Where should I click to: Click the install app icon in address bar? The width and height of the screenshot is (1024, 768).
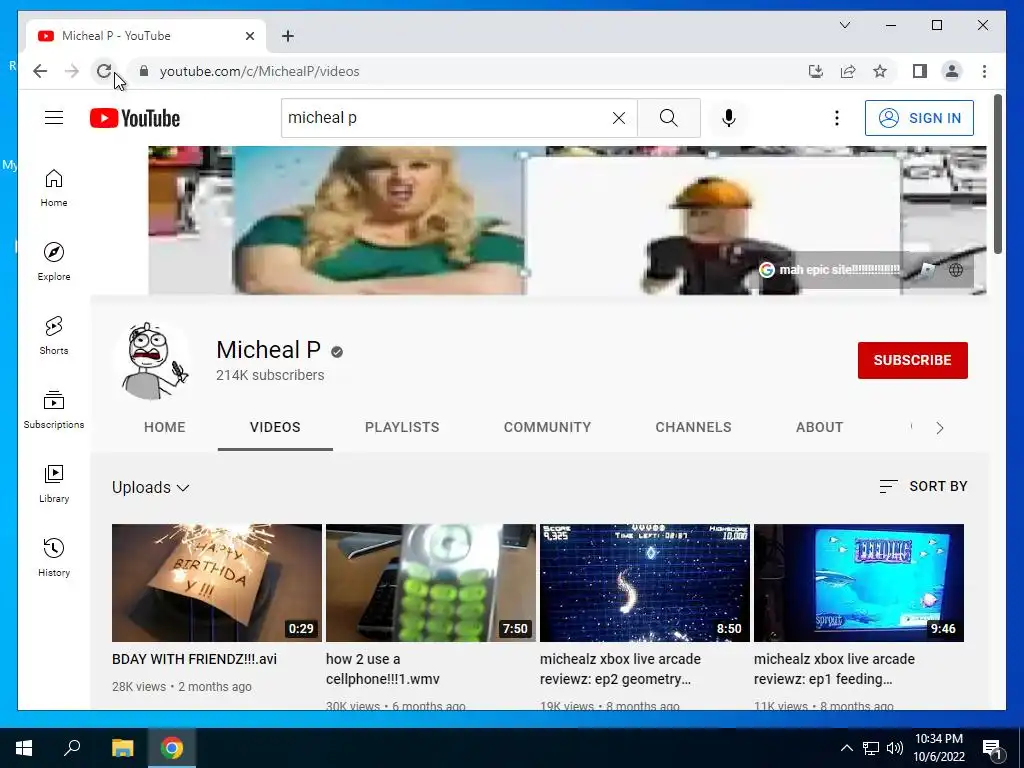[816, 71]
